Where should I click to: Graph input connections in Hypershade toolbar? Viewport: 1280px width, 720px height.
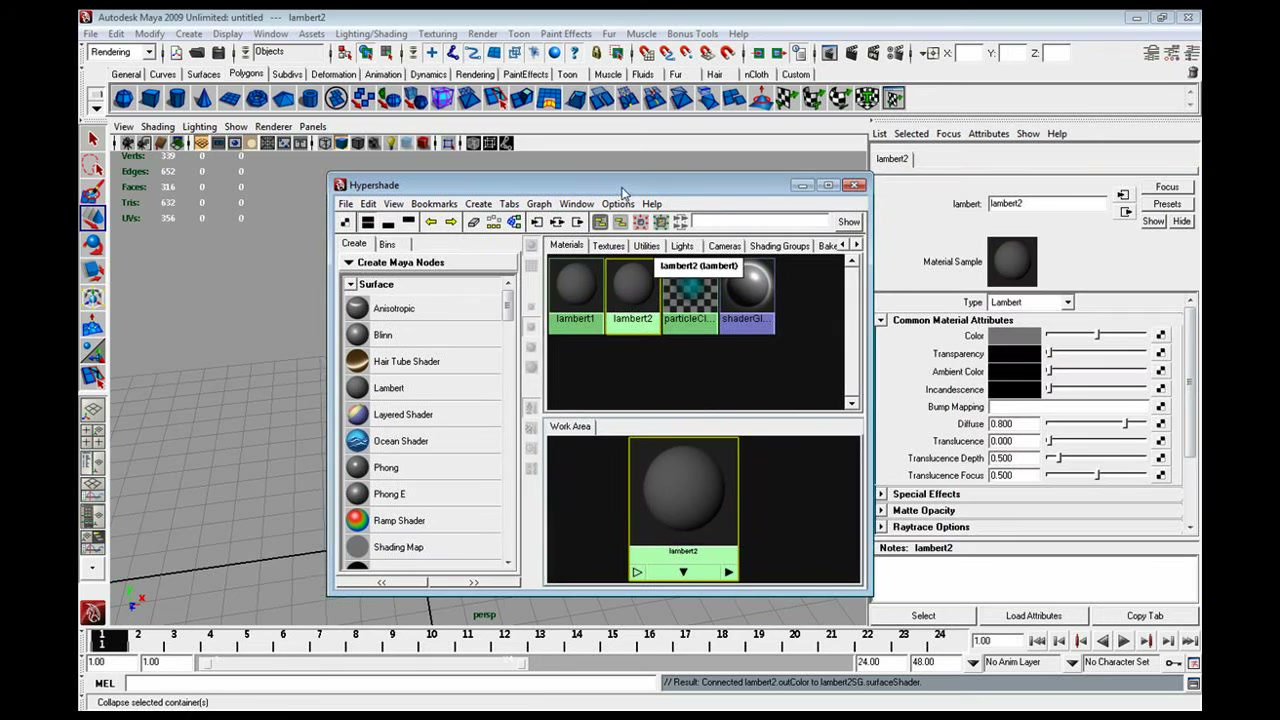click(537, 222)
